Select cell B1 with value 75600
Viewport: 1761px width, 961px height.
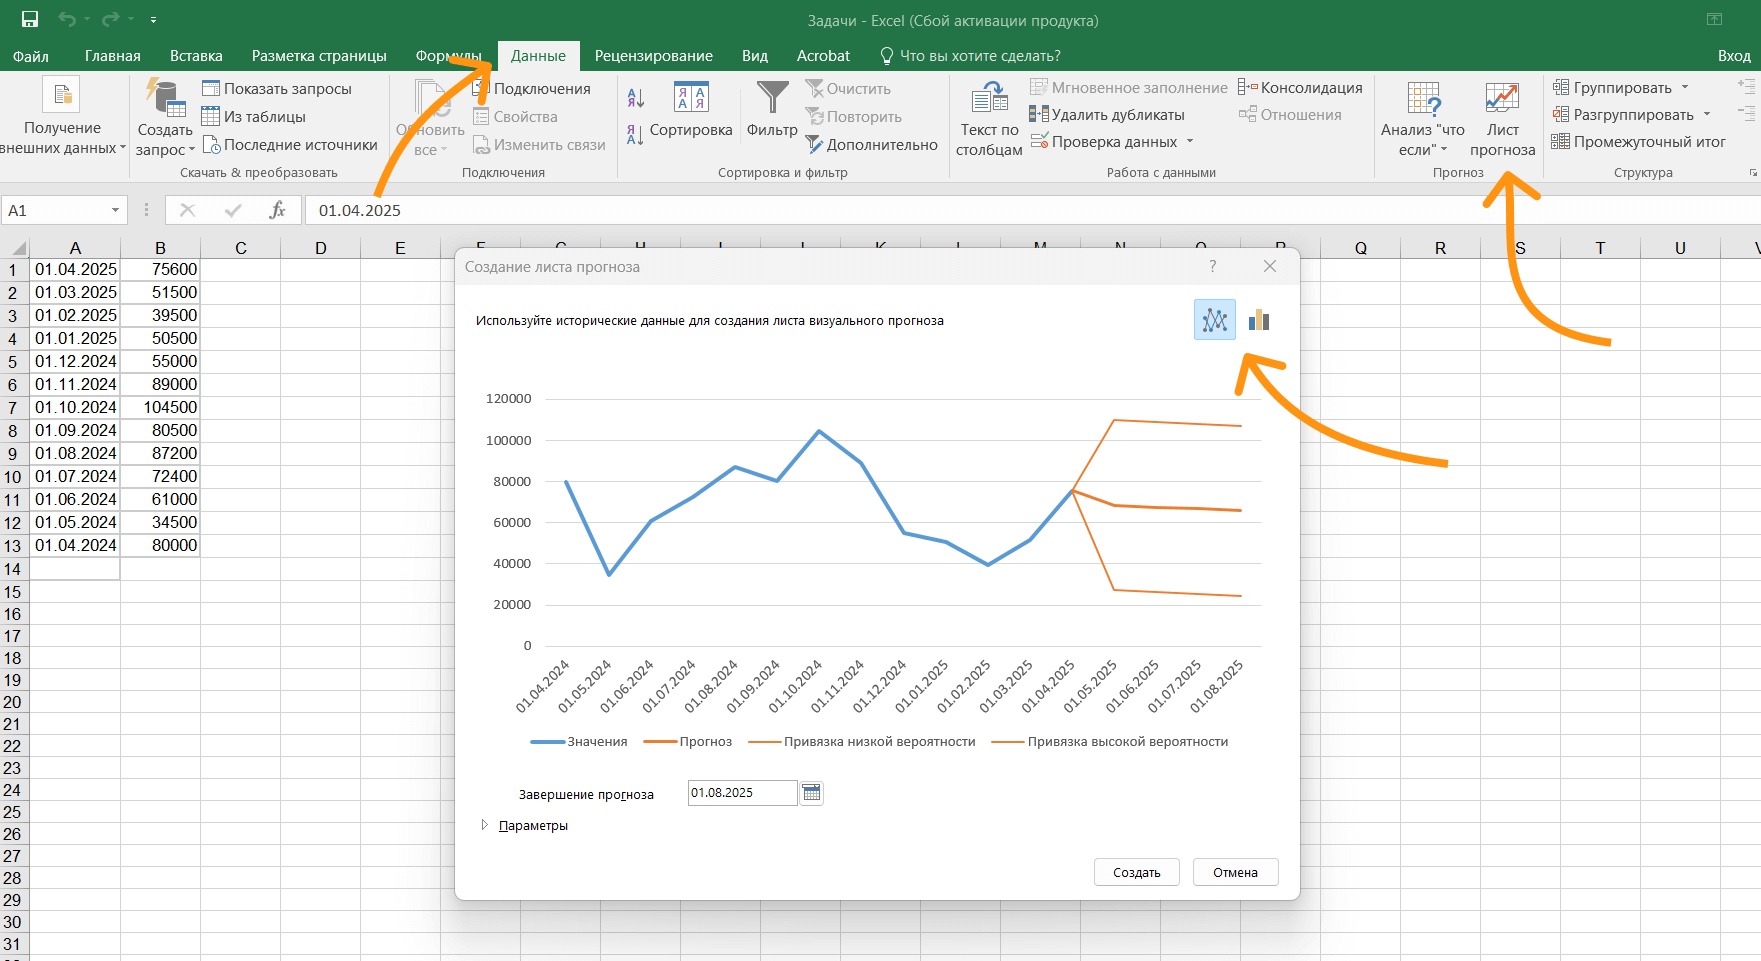tap(160, 269)
